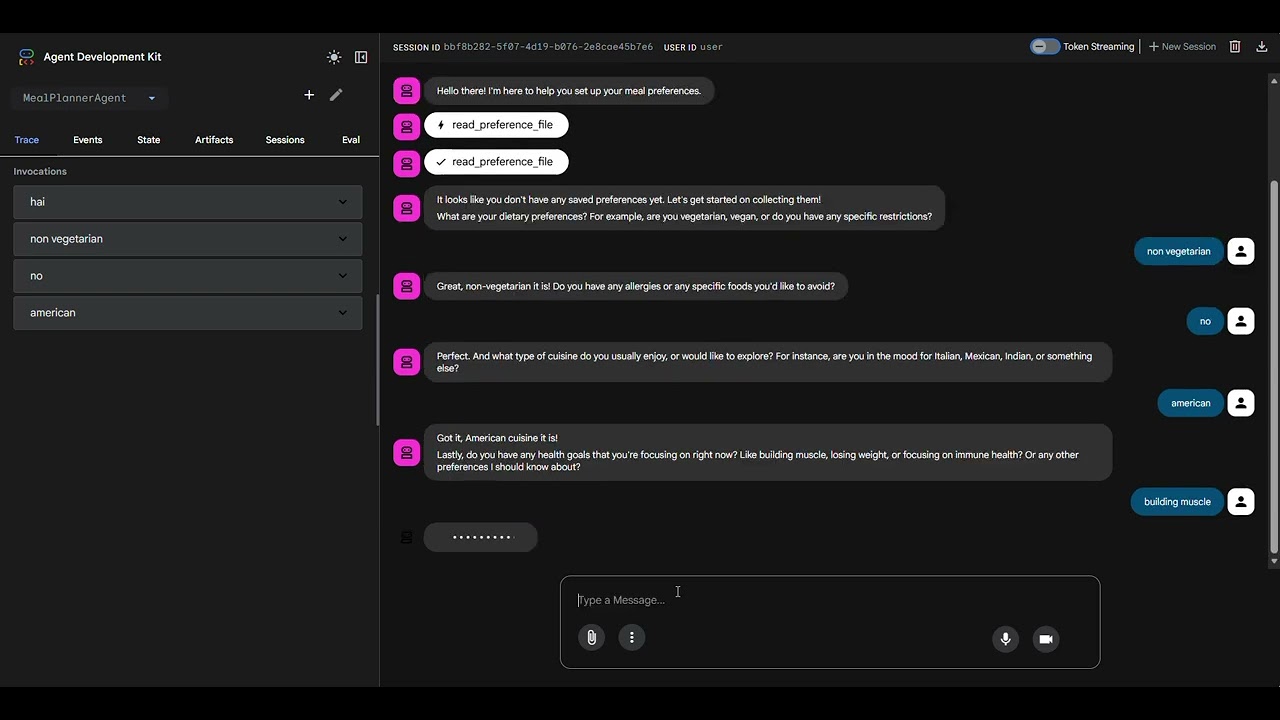This screenshot has height=720, width=1280.
Task: Delete the session with trash icon
Action: coord(1235,47)
